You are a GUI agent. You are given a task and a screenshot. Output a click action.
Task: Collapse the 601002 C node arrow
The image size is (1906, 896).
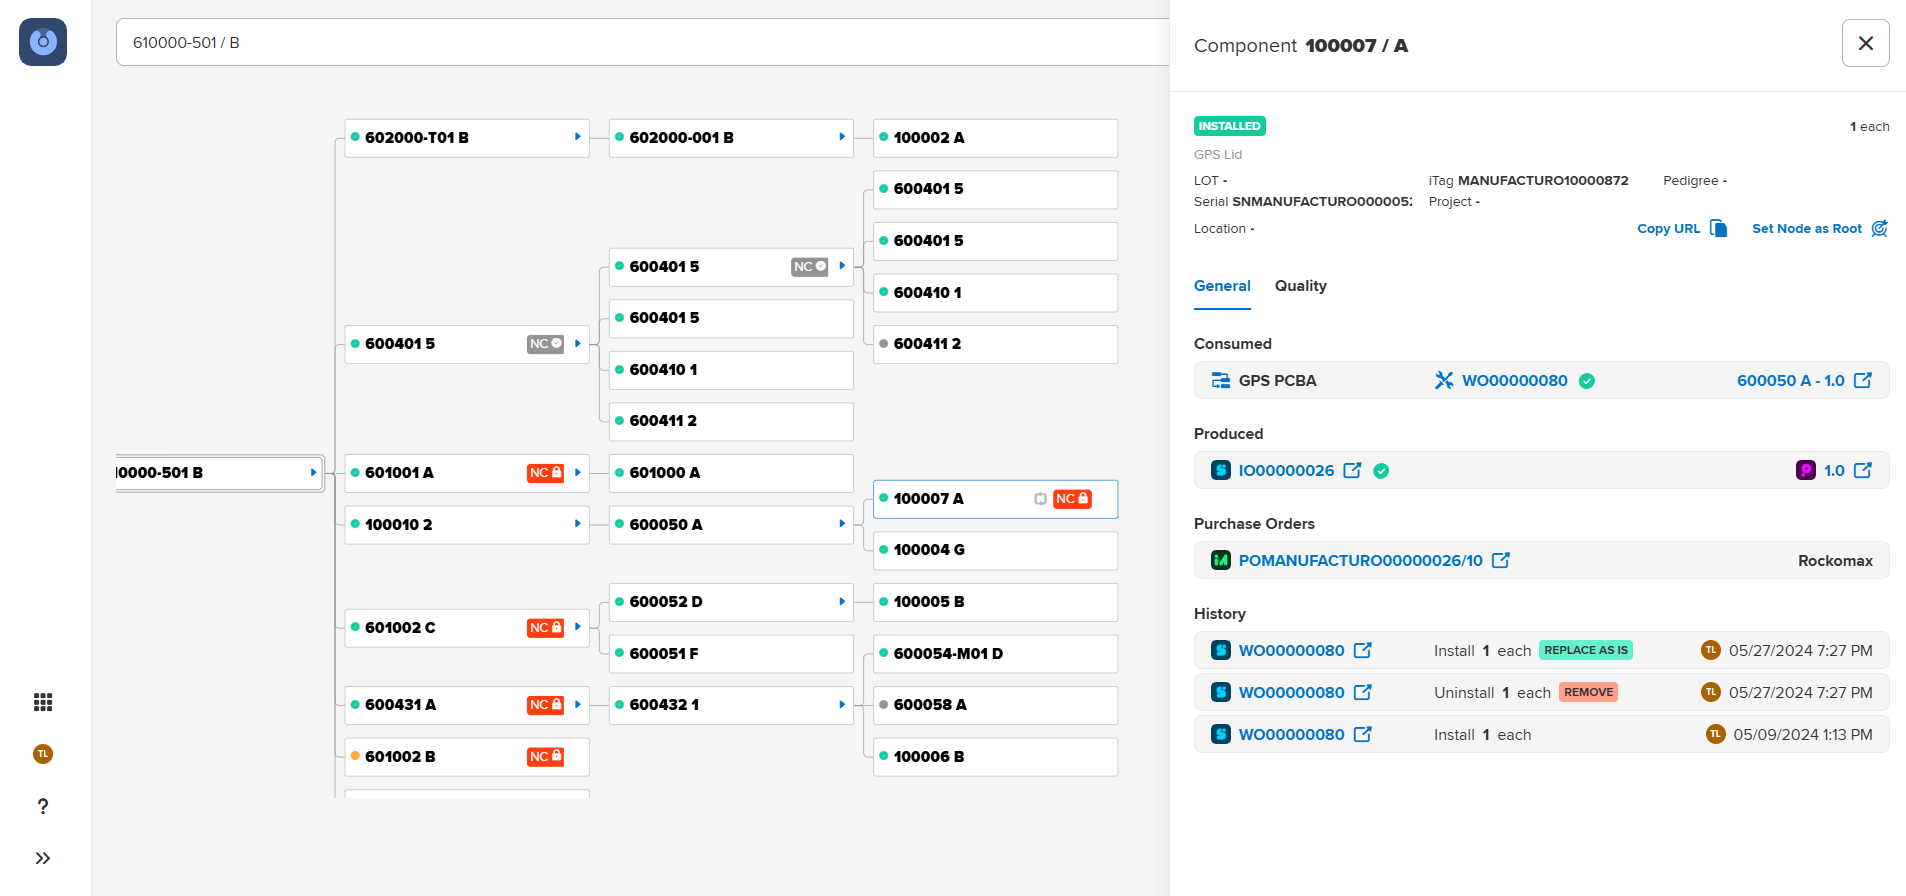pos(577,627)
